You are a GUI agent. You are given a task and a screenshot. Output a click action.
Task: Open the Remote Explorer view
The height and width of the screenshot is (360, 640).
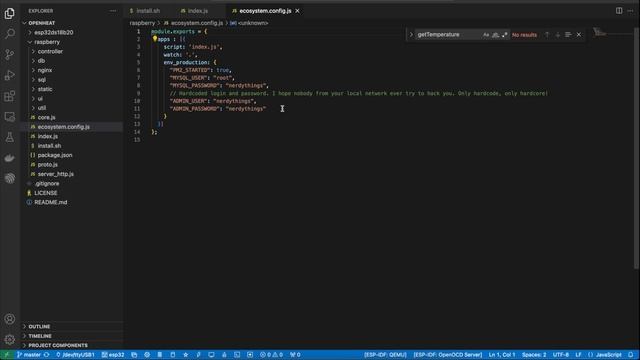(x=9, y=117)
